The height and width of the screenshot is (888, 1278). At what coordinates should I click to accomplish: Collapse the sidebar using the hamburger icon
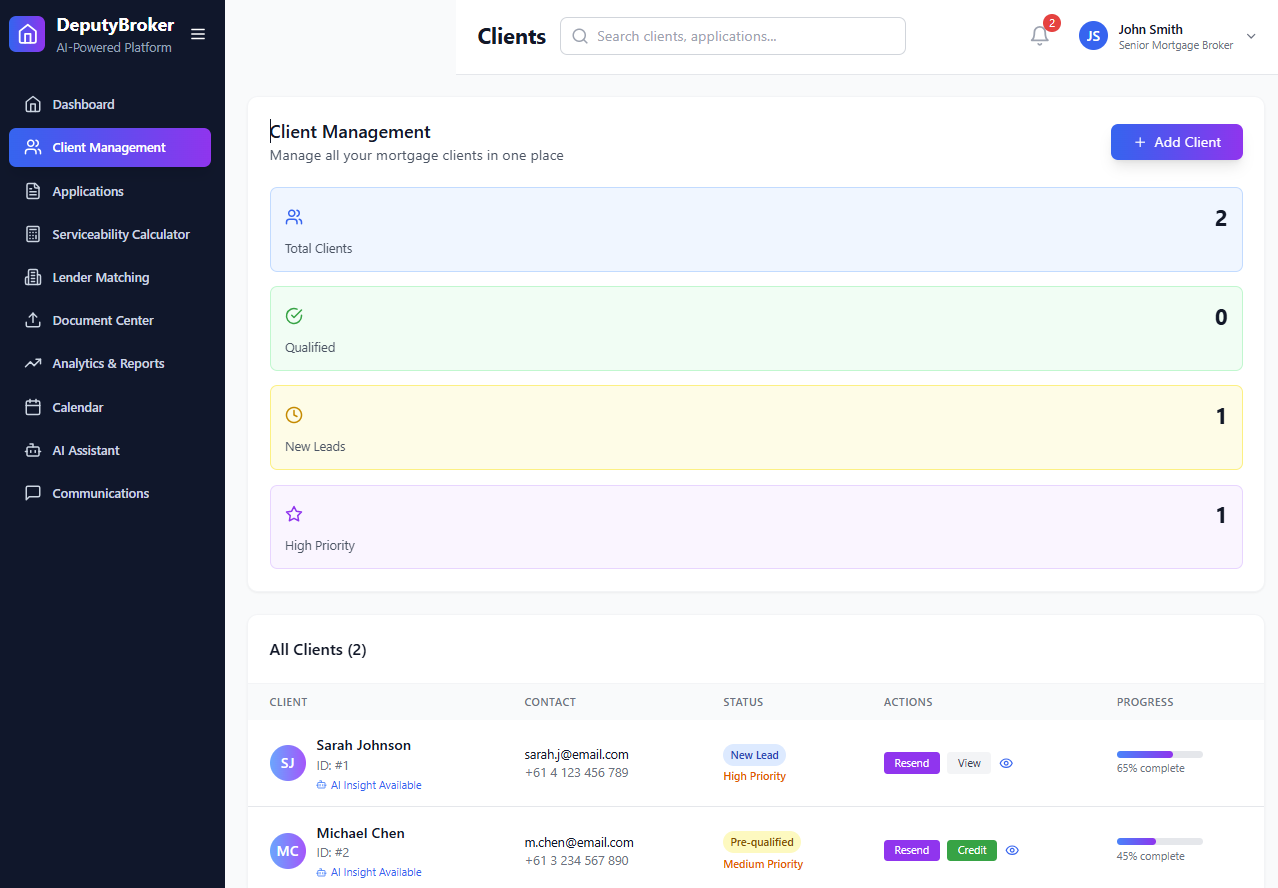tap(198, 33)
